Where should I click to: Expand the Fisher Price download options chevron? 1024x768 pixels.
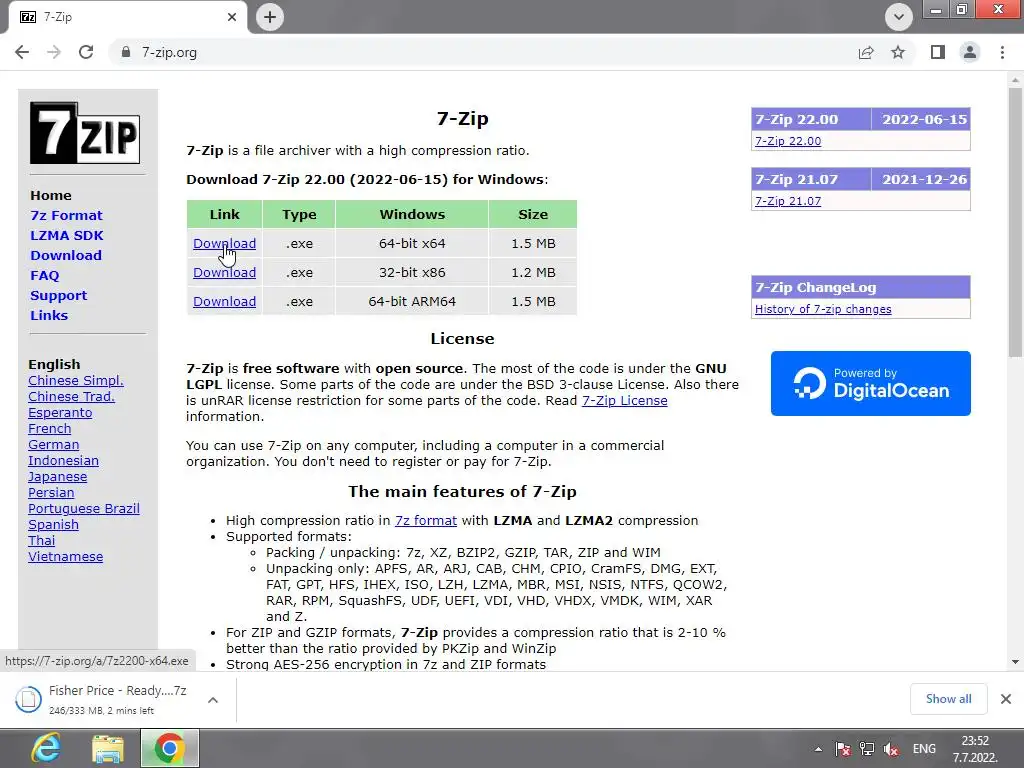click(212, 699)
